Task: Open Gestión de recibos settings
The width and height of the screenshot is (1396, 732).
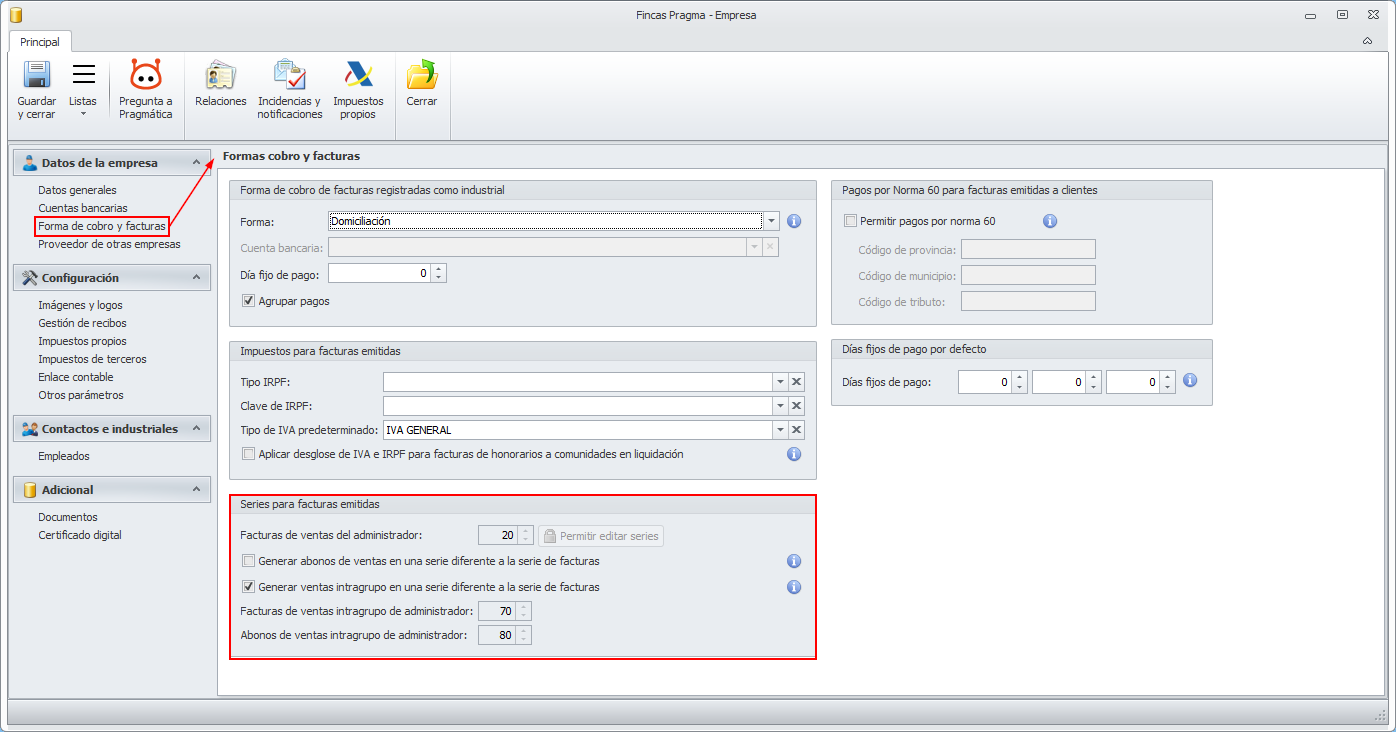Action: pyautogui.click(x=82, y=323)
